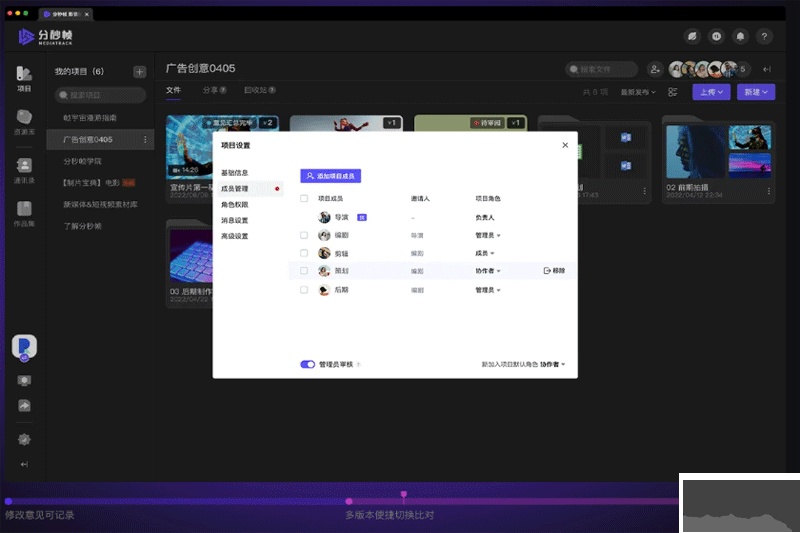Switch file list view mode icon
This screenshot has height=533, width=800.
672,92
